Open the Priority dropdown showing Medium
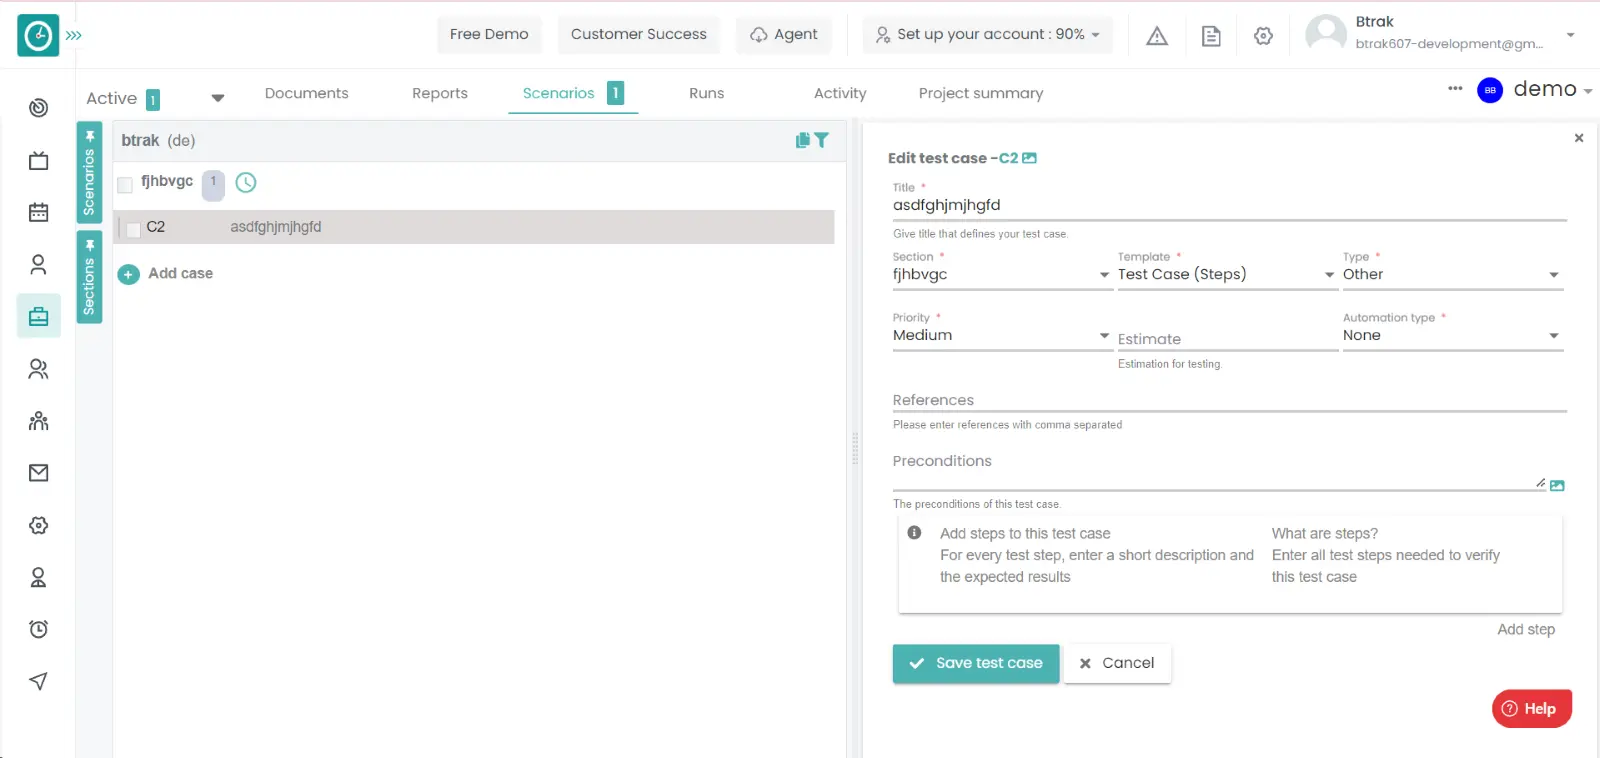Screen dimensions: 1600x758 [x=1001, y=336]
